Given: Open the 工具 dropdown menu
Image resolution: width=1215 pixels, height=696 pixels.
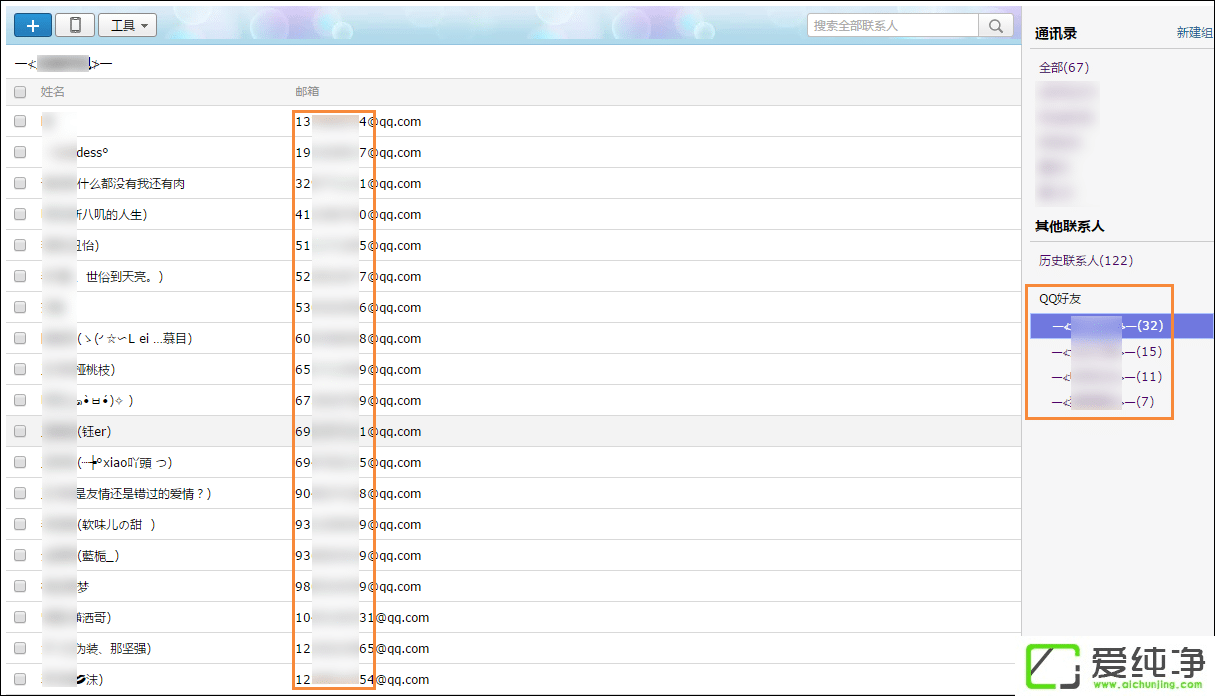Looking at the screenshot, I should coord(128,25).
